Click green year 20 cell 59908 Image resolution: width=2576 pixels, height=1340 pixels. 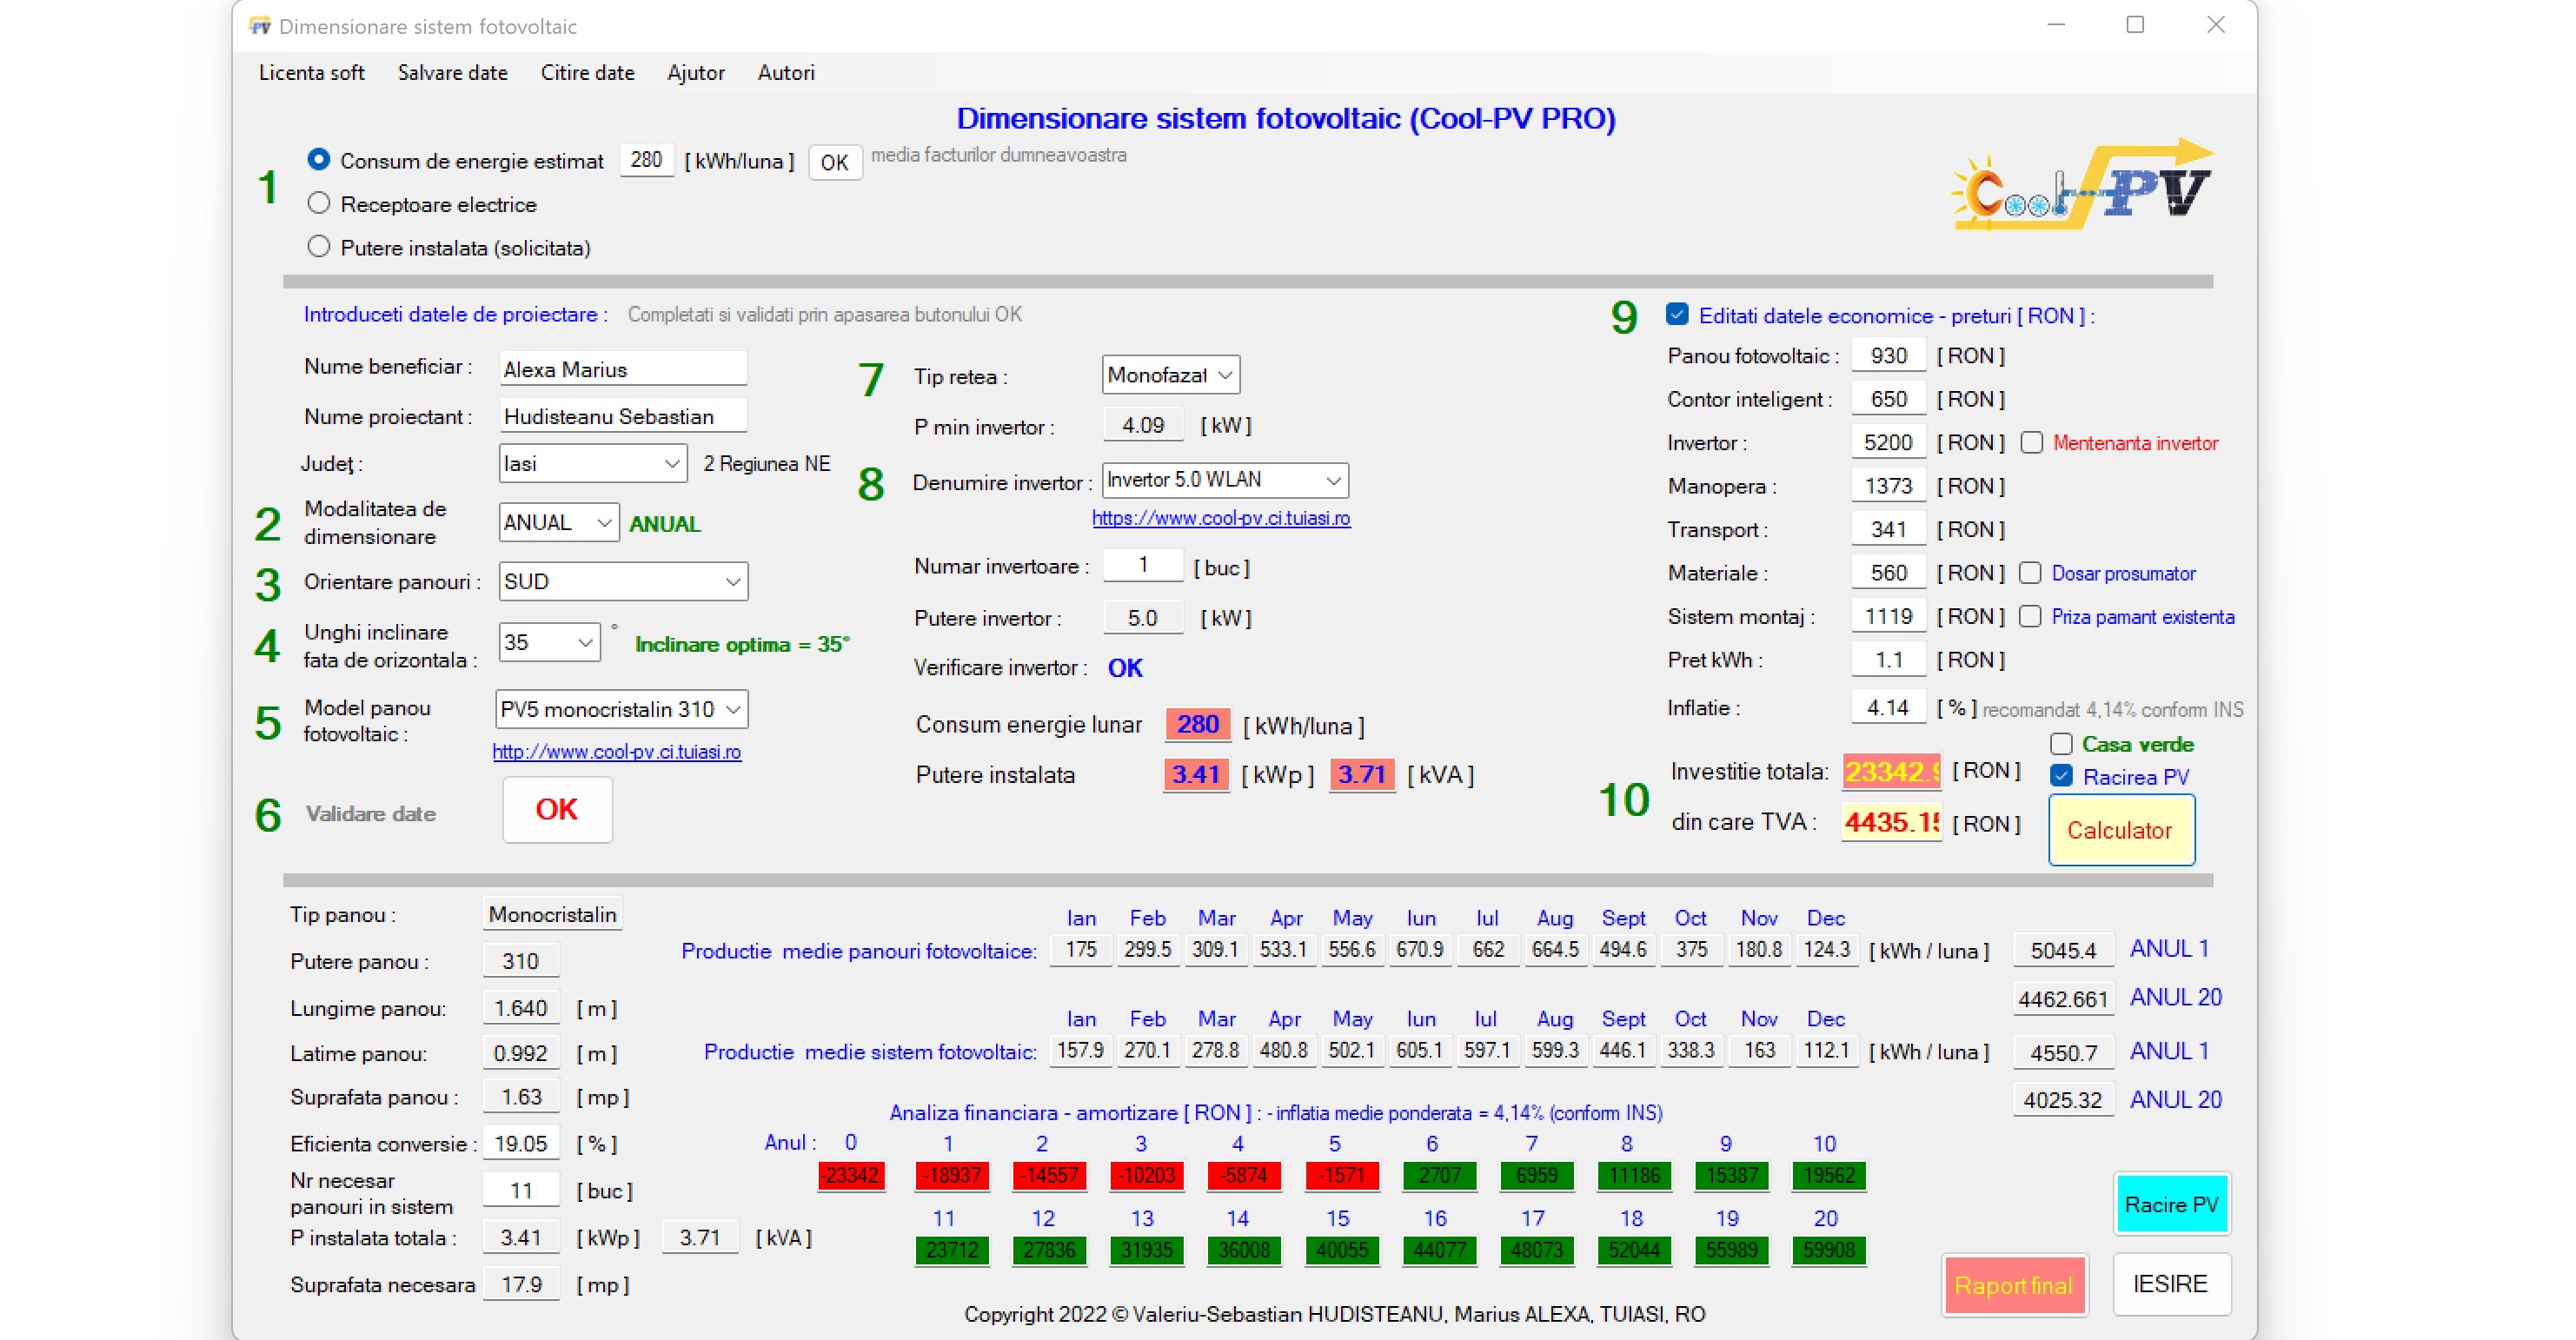[1829, 1250]
